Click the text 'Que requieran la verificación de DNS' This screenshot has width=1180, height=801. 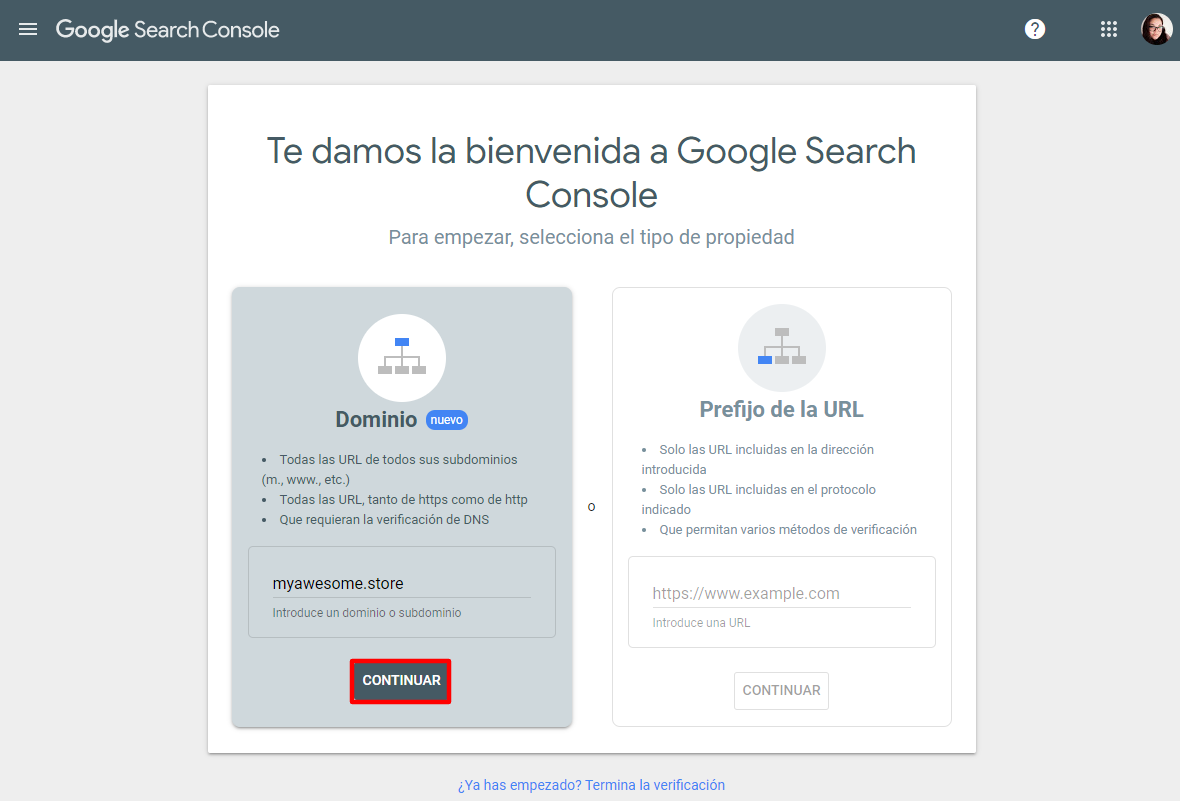384,519
